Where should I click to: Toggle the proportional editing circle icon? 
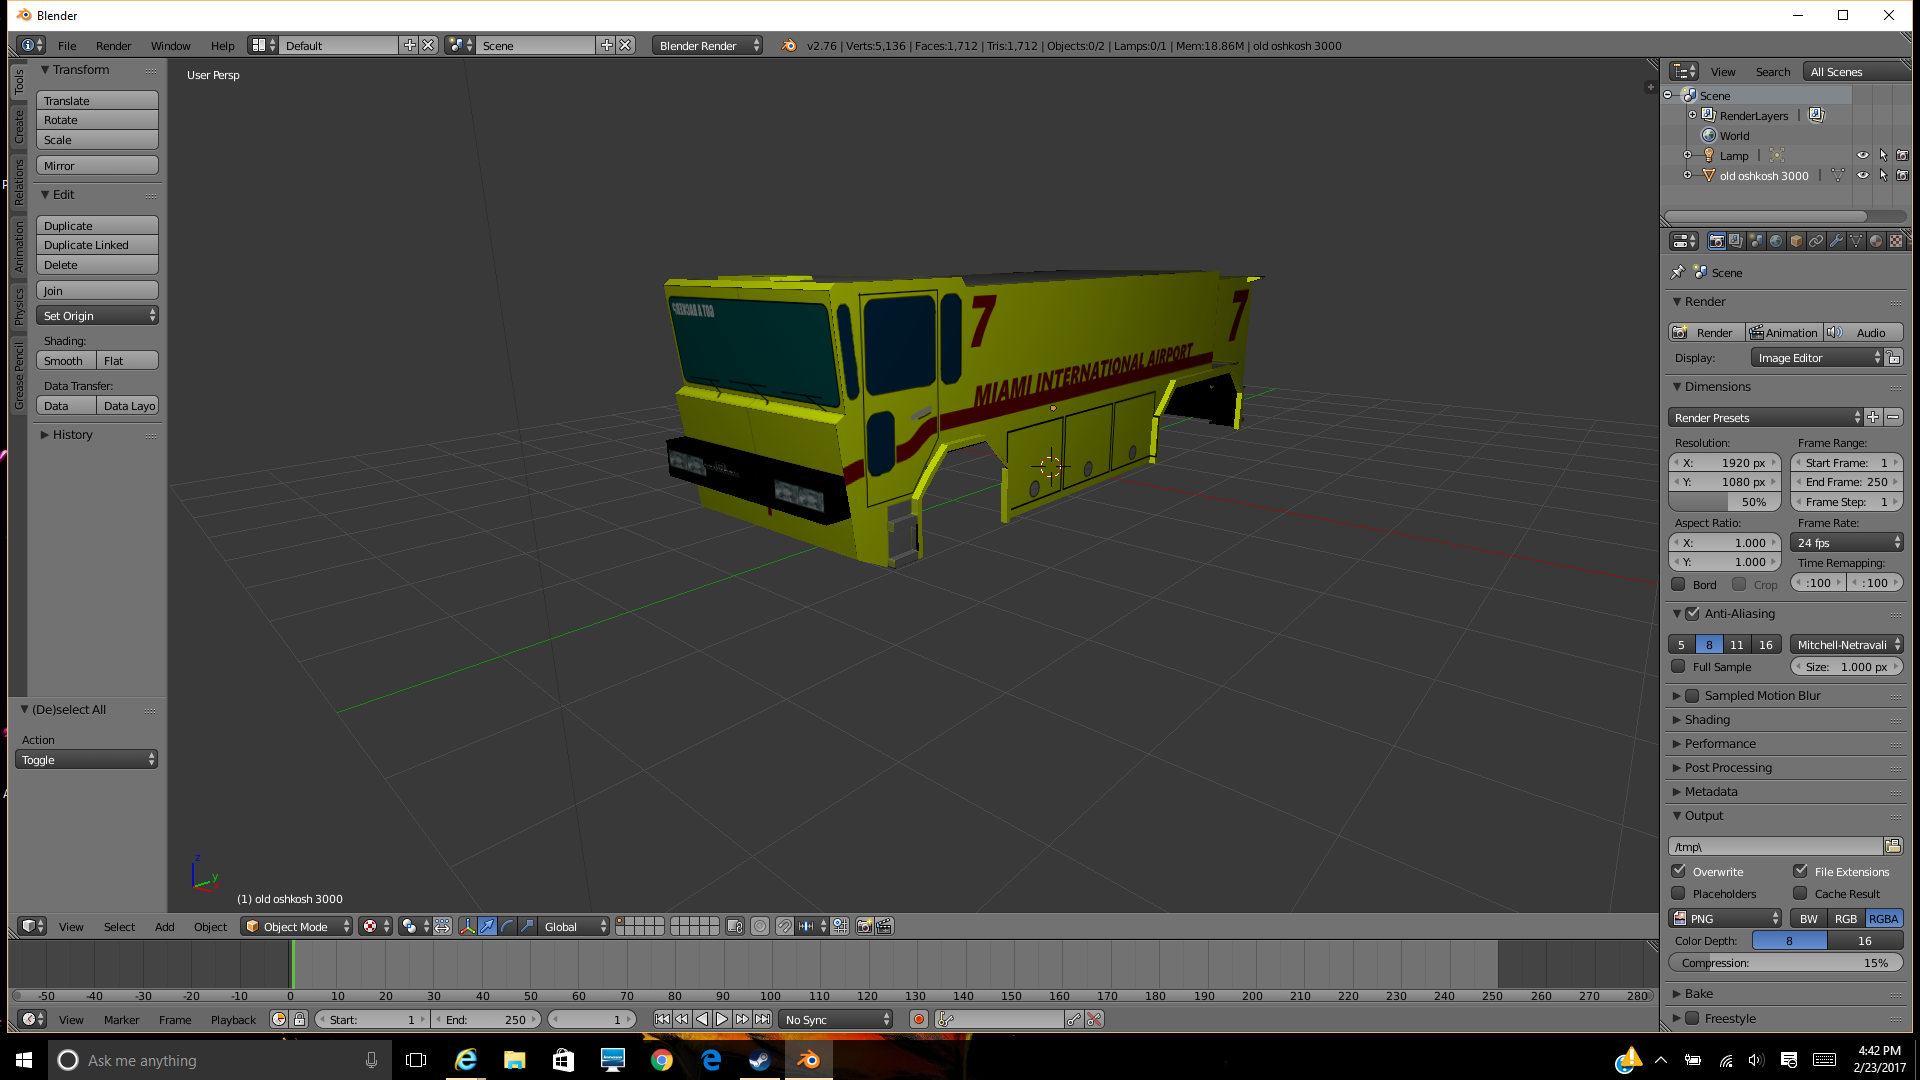[x=760, y=926]
